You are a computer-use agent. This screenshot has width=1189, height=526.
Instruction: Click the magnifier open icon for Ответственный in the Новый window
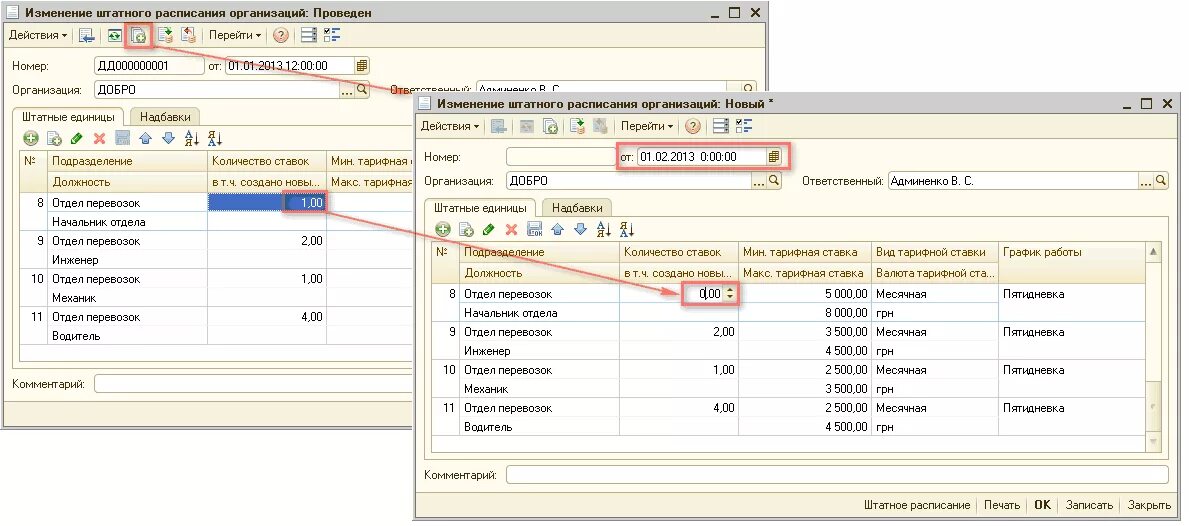point(1162,181)
